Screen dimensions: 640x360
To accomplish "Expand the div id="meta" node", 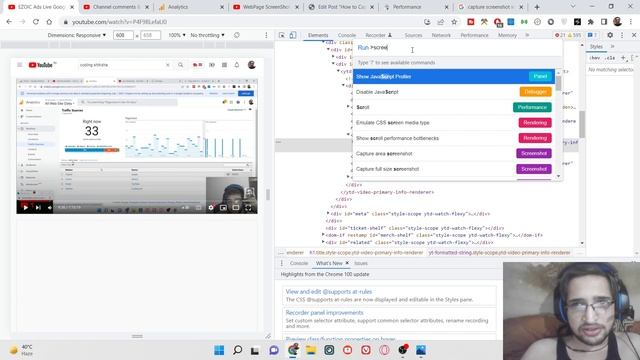I will pos(328,213).
